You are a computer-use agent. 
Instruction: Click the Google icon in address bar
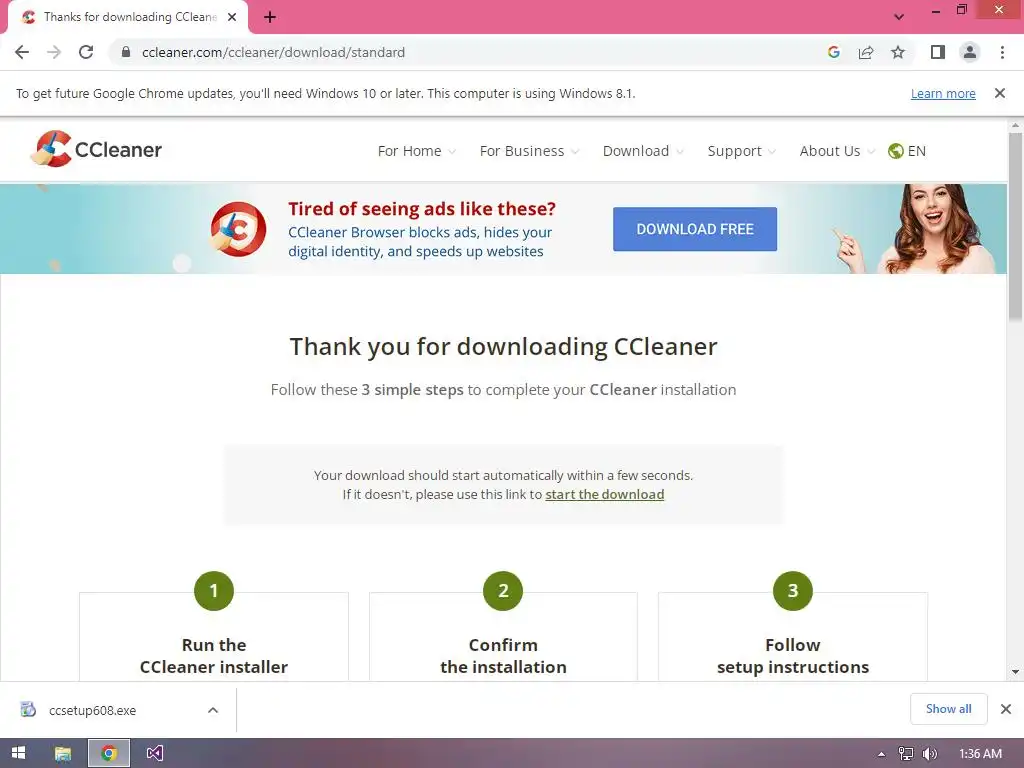[833, 52]
